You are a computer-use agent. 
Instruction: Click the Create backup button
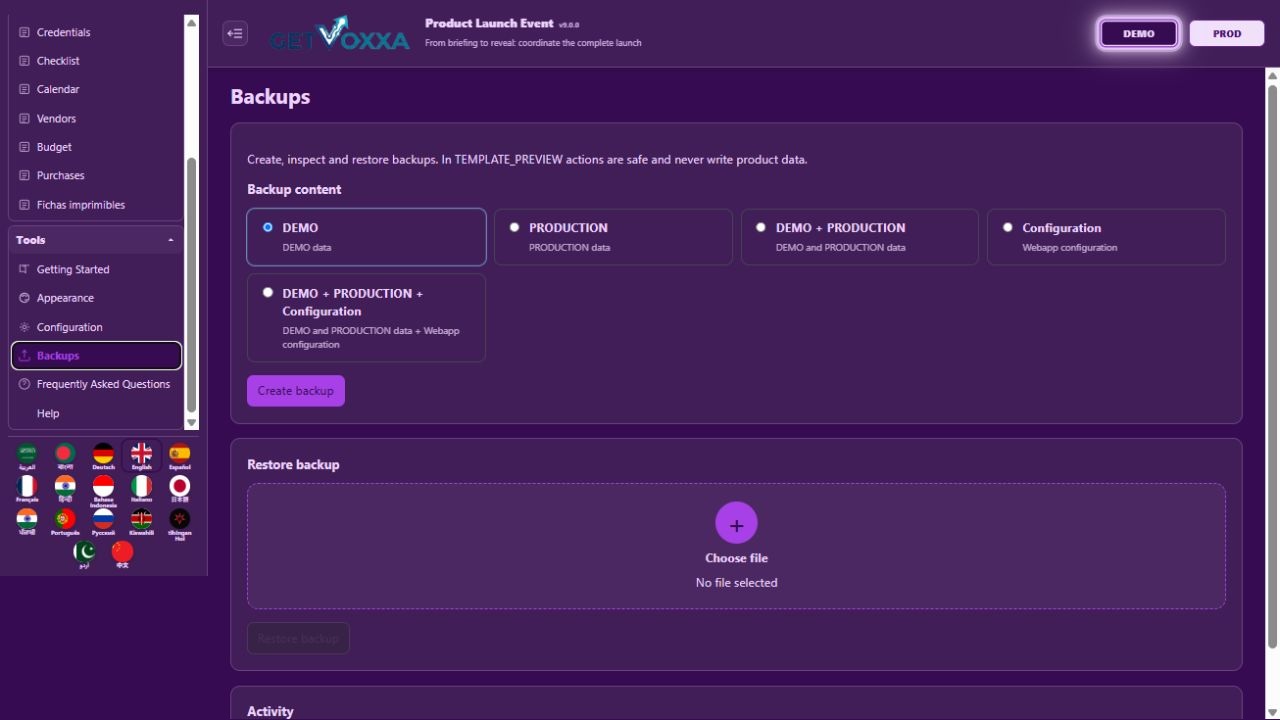296,391
